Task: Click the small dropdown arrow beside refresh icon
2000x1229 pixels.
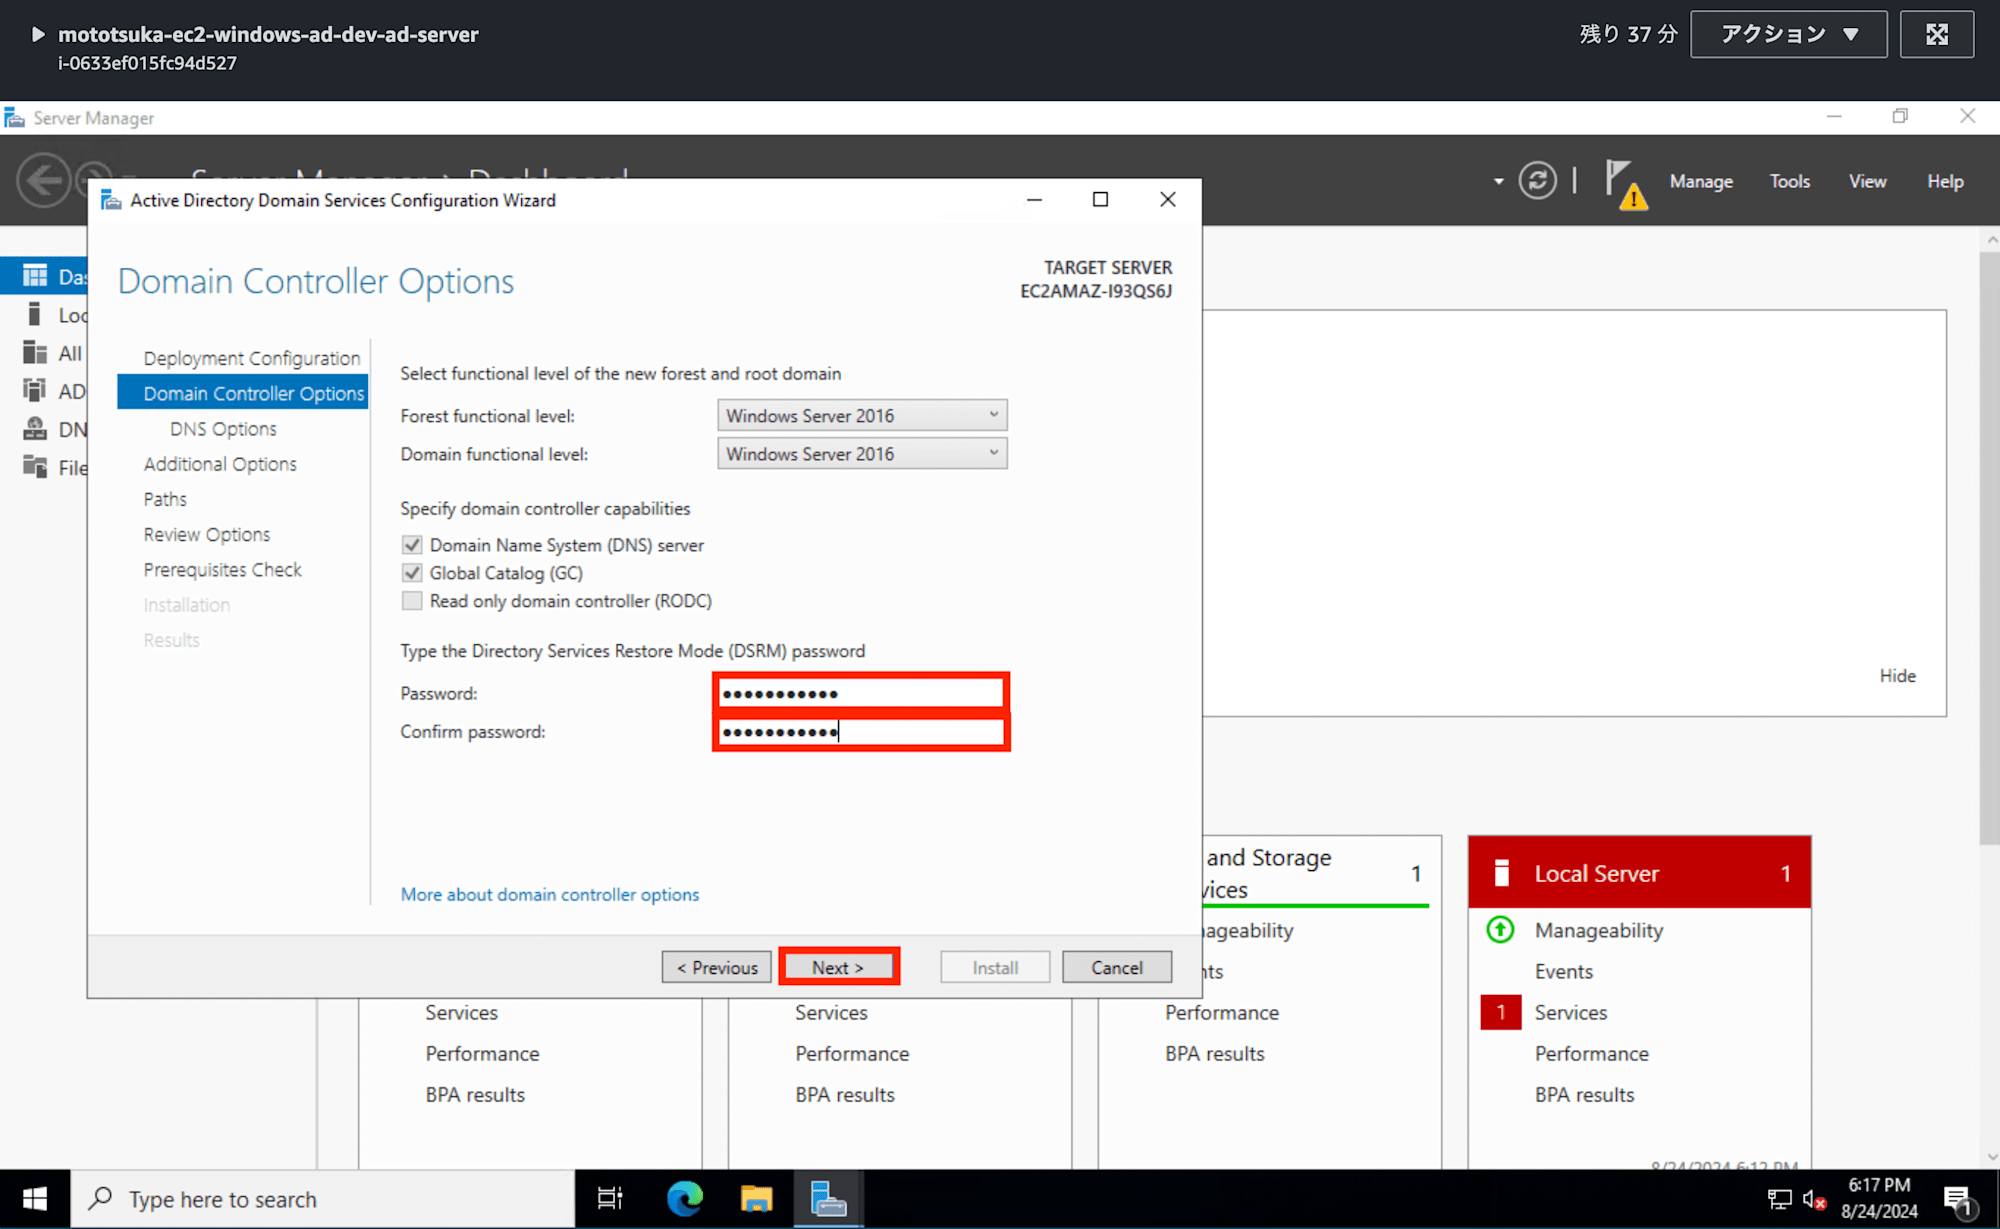Action: tap(1498, 182)
